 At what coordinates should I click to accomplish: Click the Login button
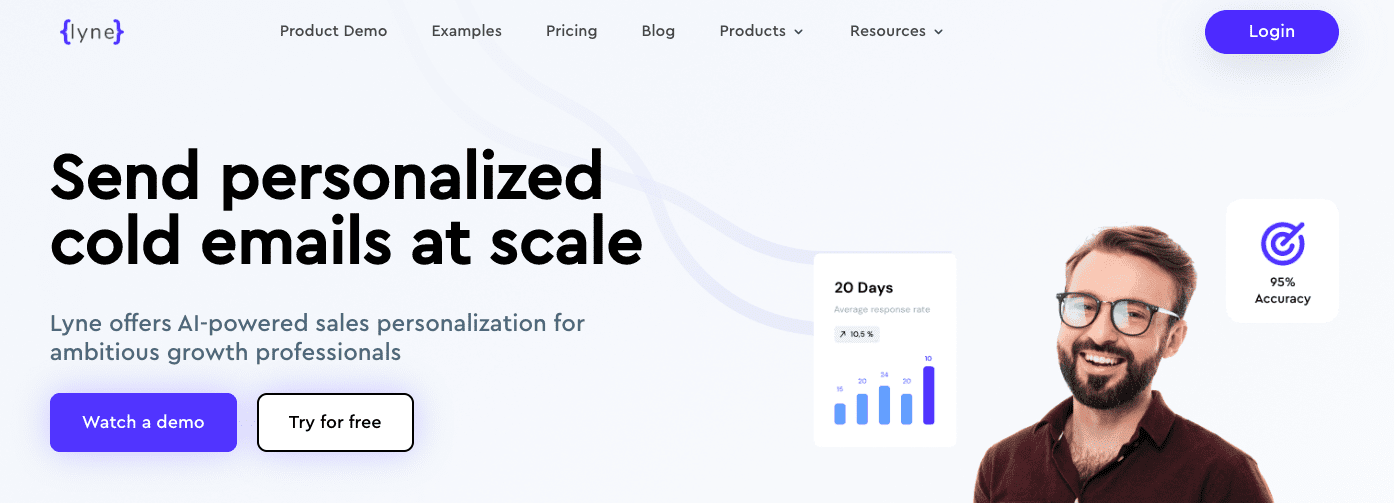tap(1271, 32)
